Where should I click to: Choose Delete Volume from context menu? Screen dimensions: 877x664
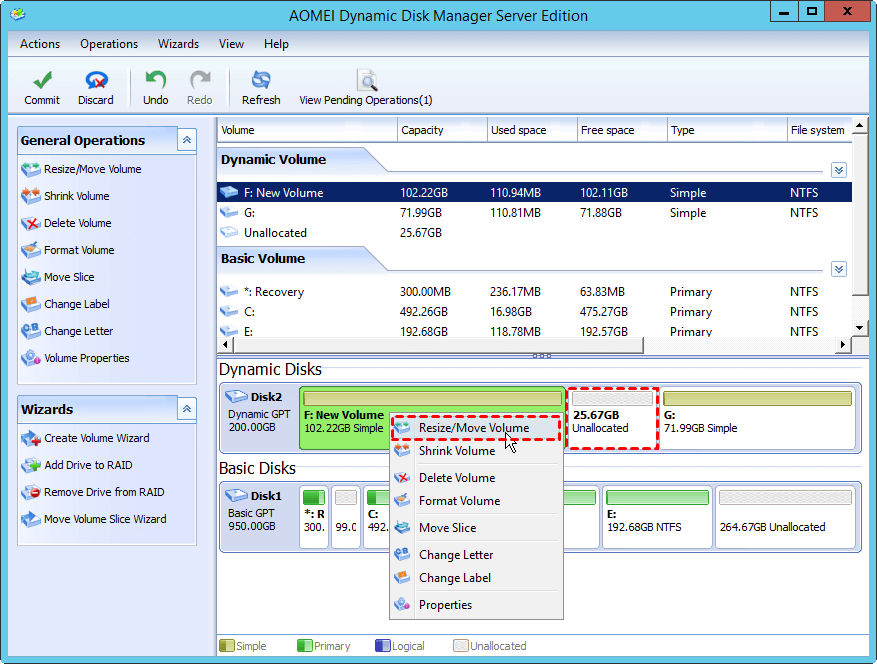pos(476,478)
